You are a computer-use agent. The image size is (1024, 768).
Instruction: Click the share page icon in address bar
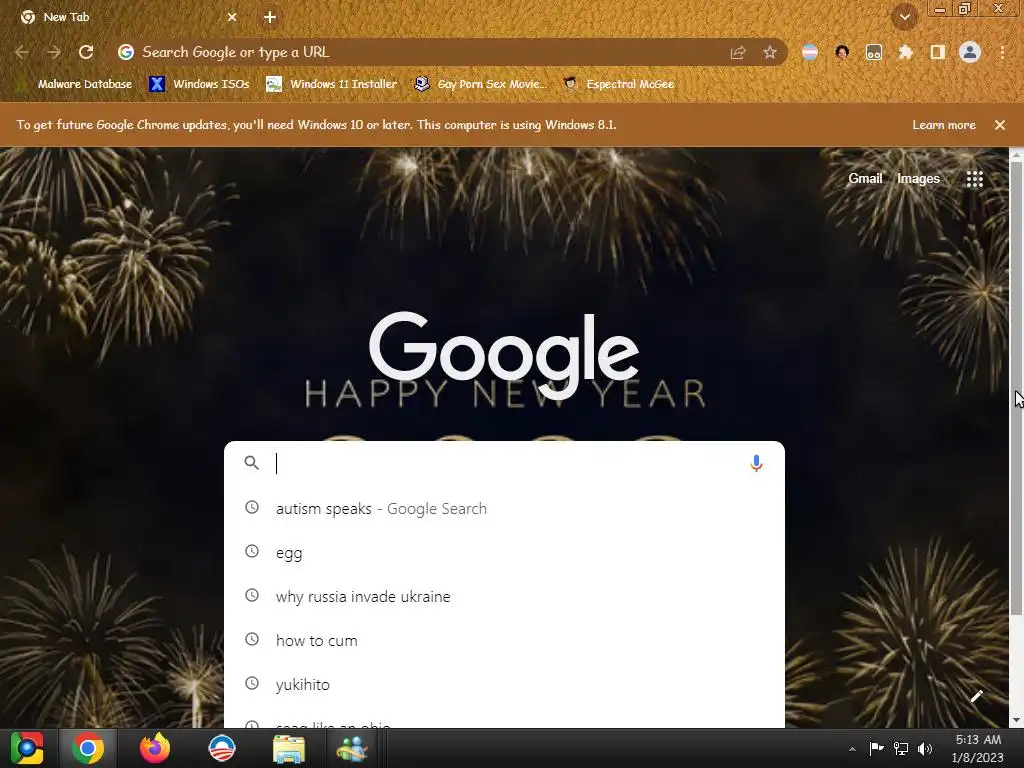pyautogui.click(x=738, y=52)
